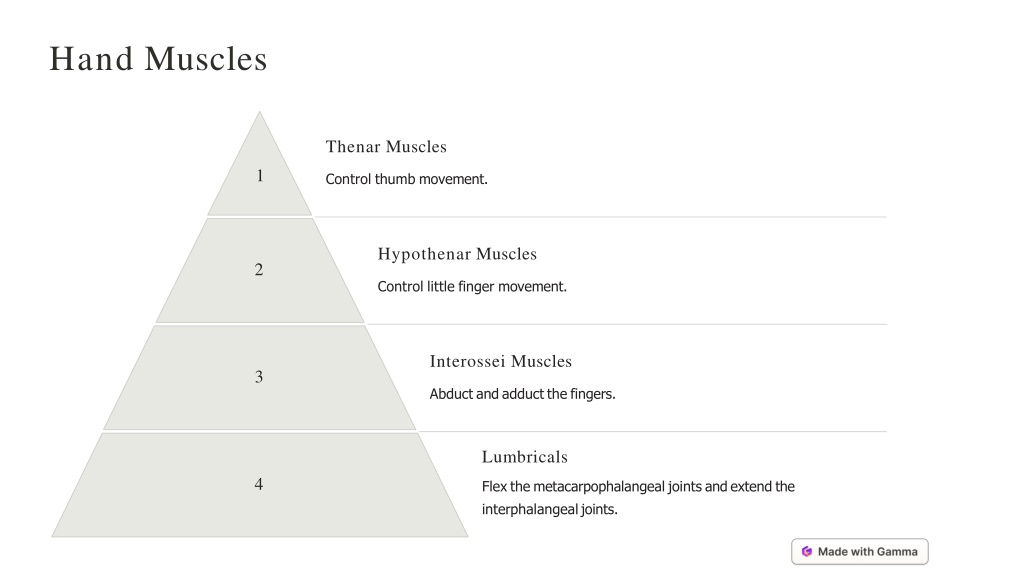The height and width of the screenshot is (577, 1024).
Task: Click pyramid tier numbered 3
Action: click(260, 377)
